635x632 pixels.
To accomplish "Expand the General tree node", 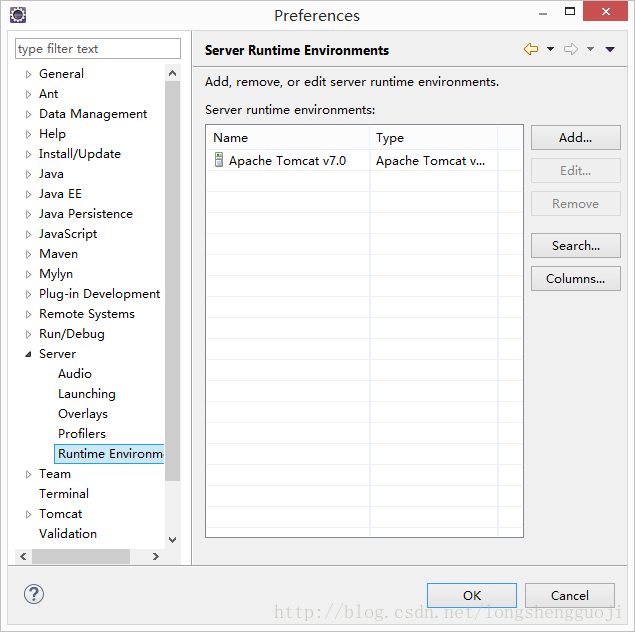I will coord(28,74).
